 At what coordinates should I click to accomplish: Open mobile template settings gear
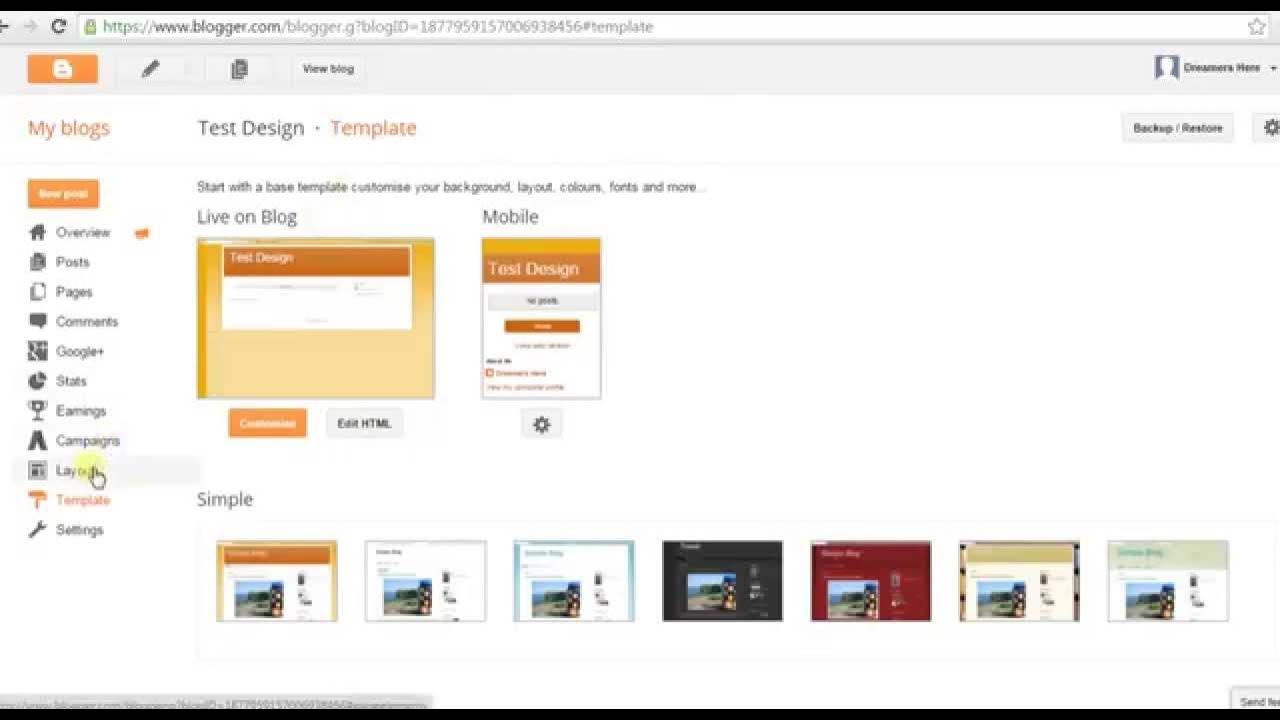click(x=541, y=424)
